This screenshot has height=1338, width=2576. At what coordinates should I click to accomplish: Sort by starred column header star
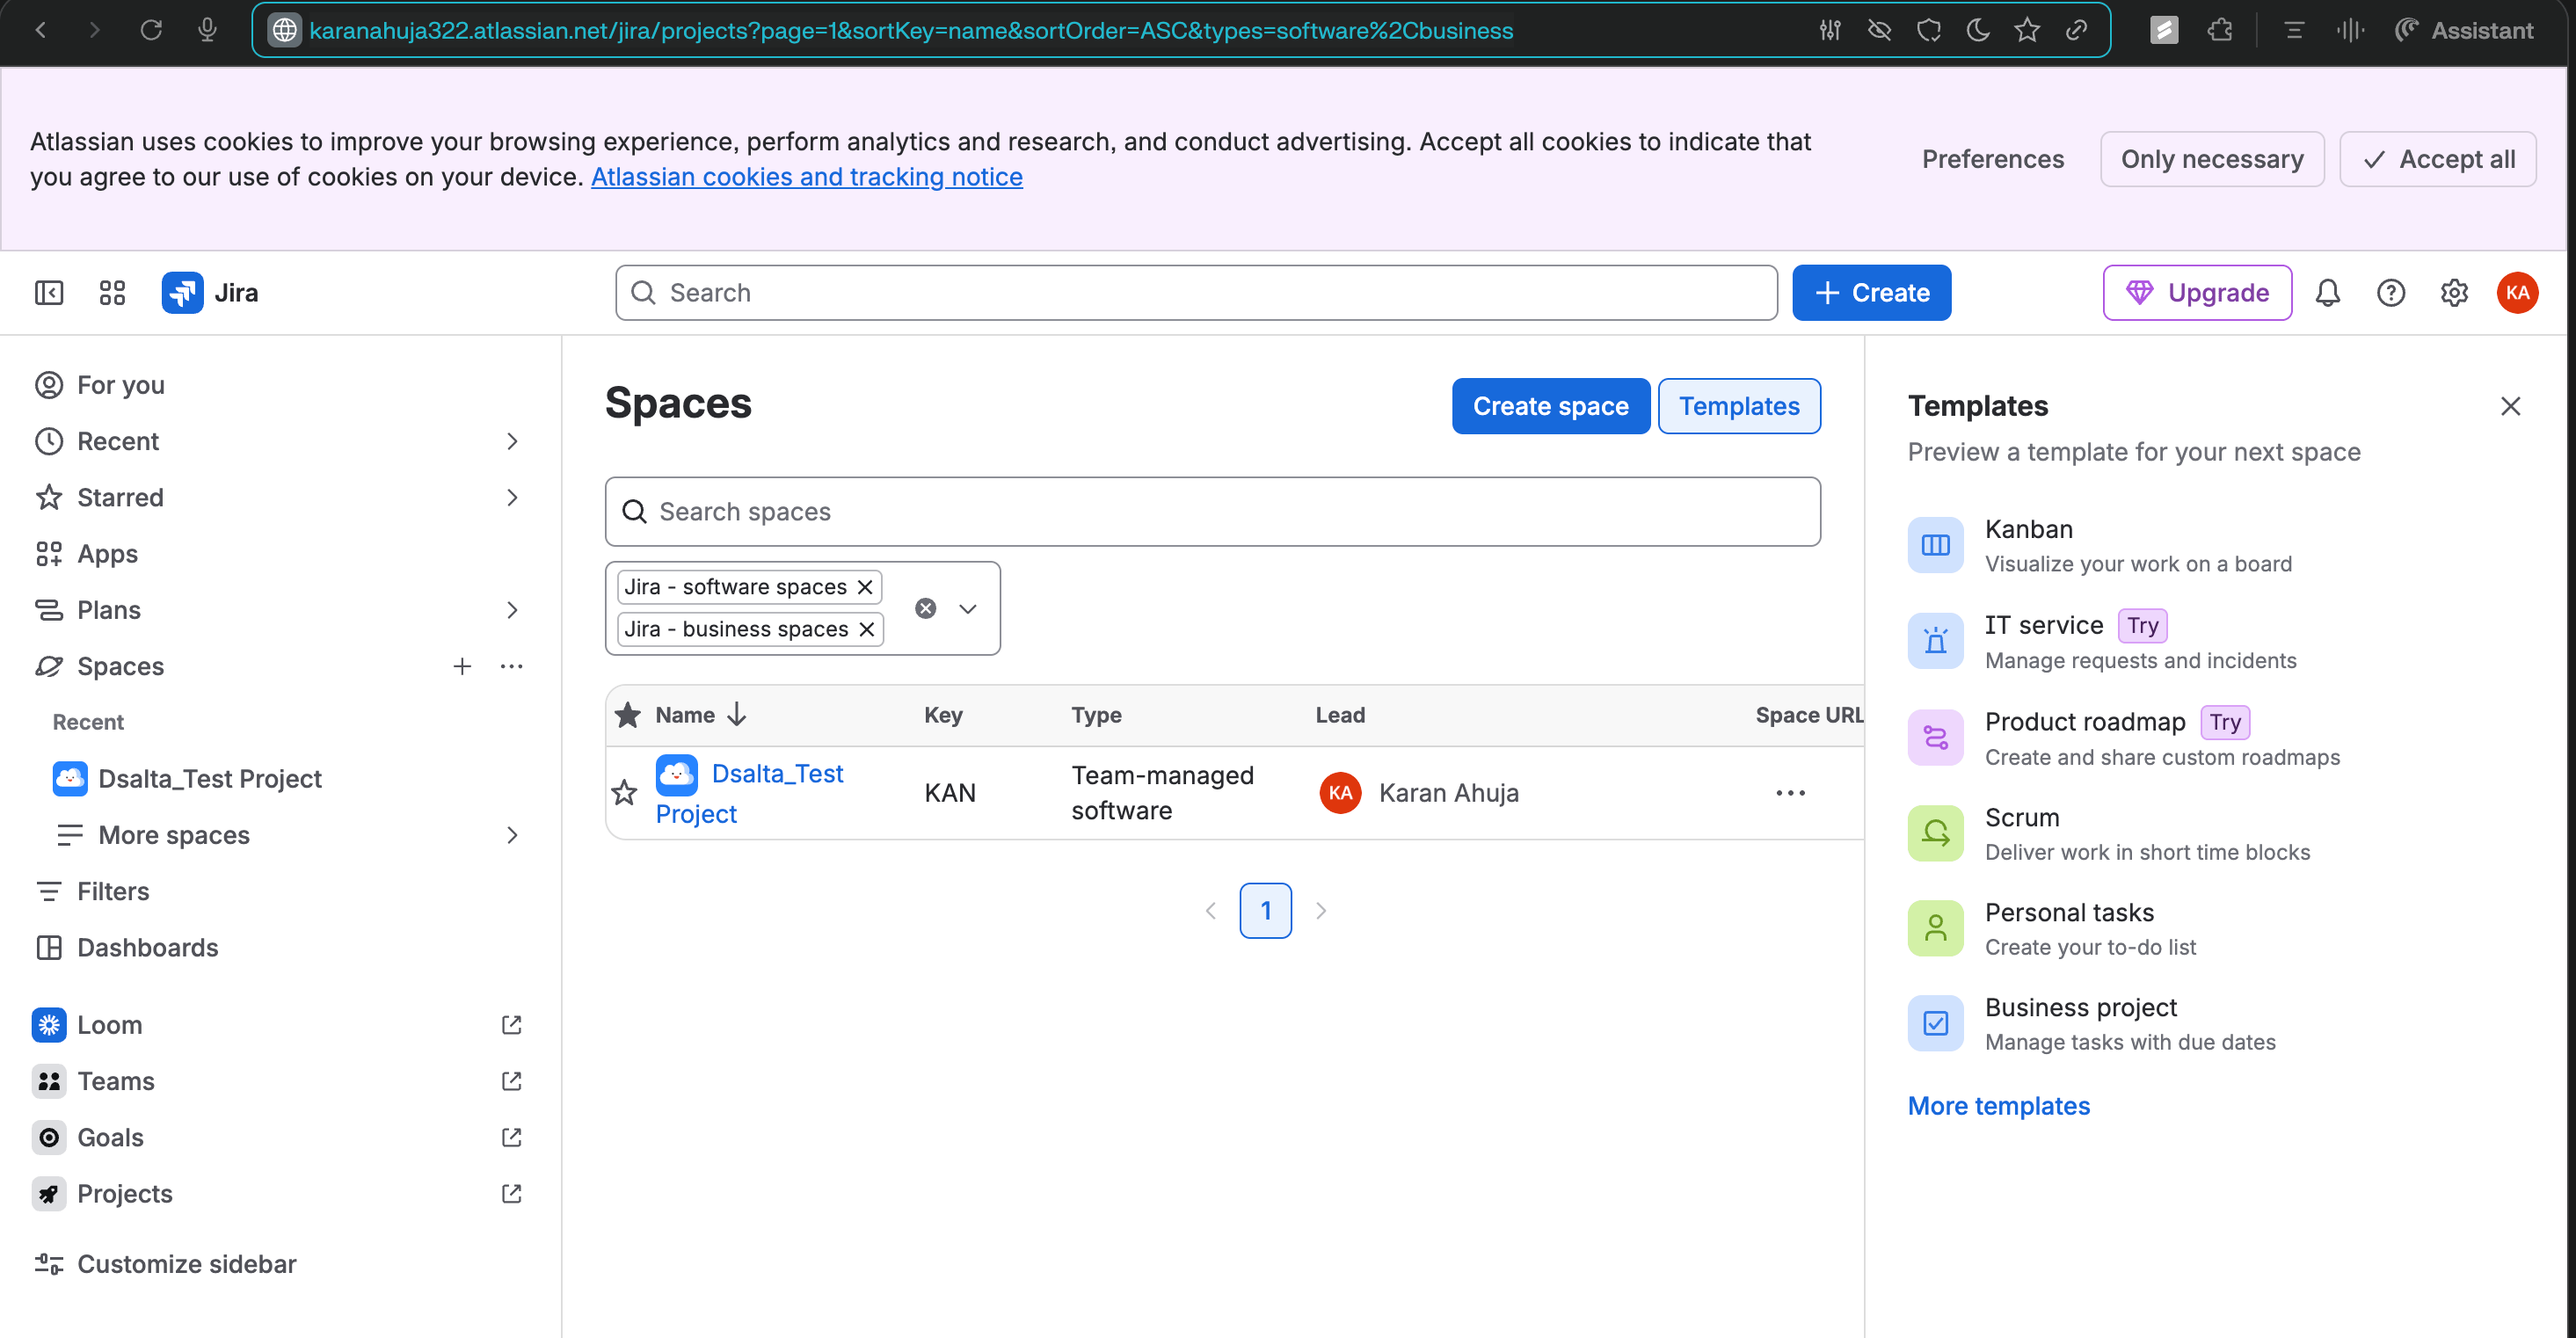628,715
